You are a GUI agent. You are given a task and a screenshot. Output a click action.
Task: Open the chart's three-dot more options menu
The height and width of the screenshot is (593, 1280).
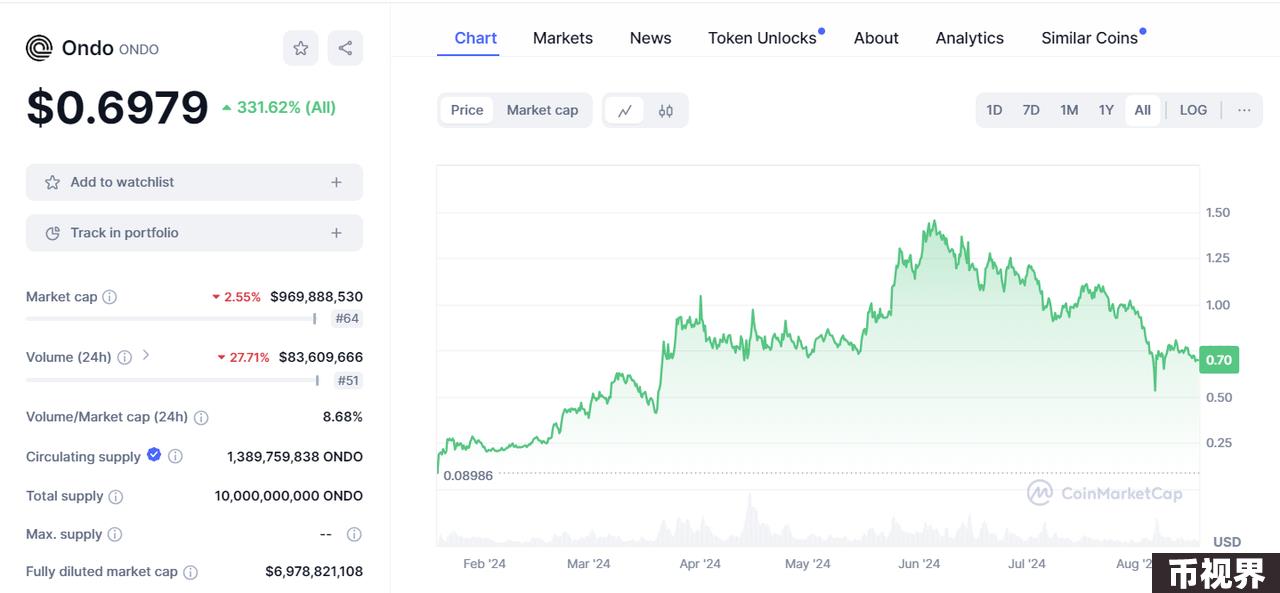(x=1244, y=110)
